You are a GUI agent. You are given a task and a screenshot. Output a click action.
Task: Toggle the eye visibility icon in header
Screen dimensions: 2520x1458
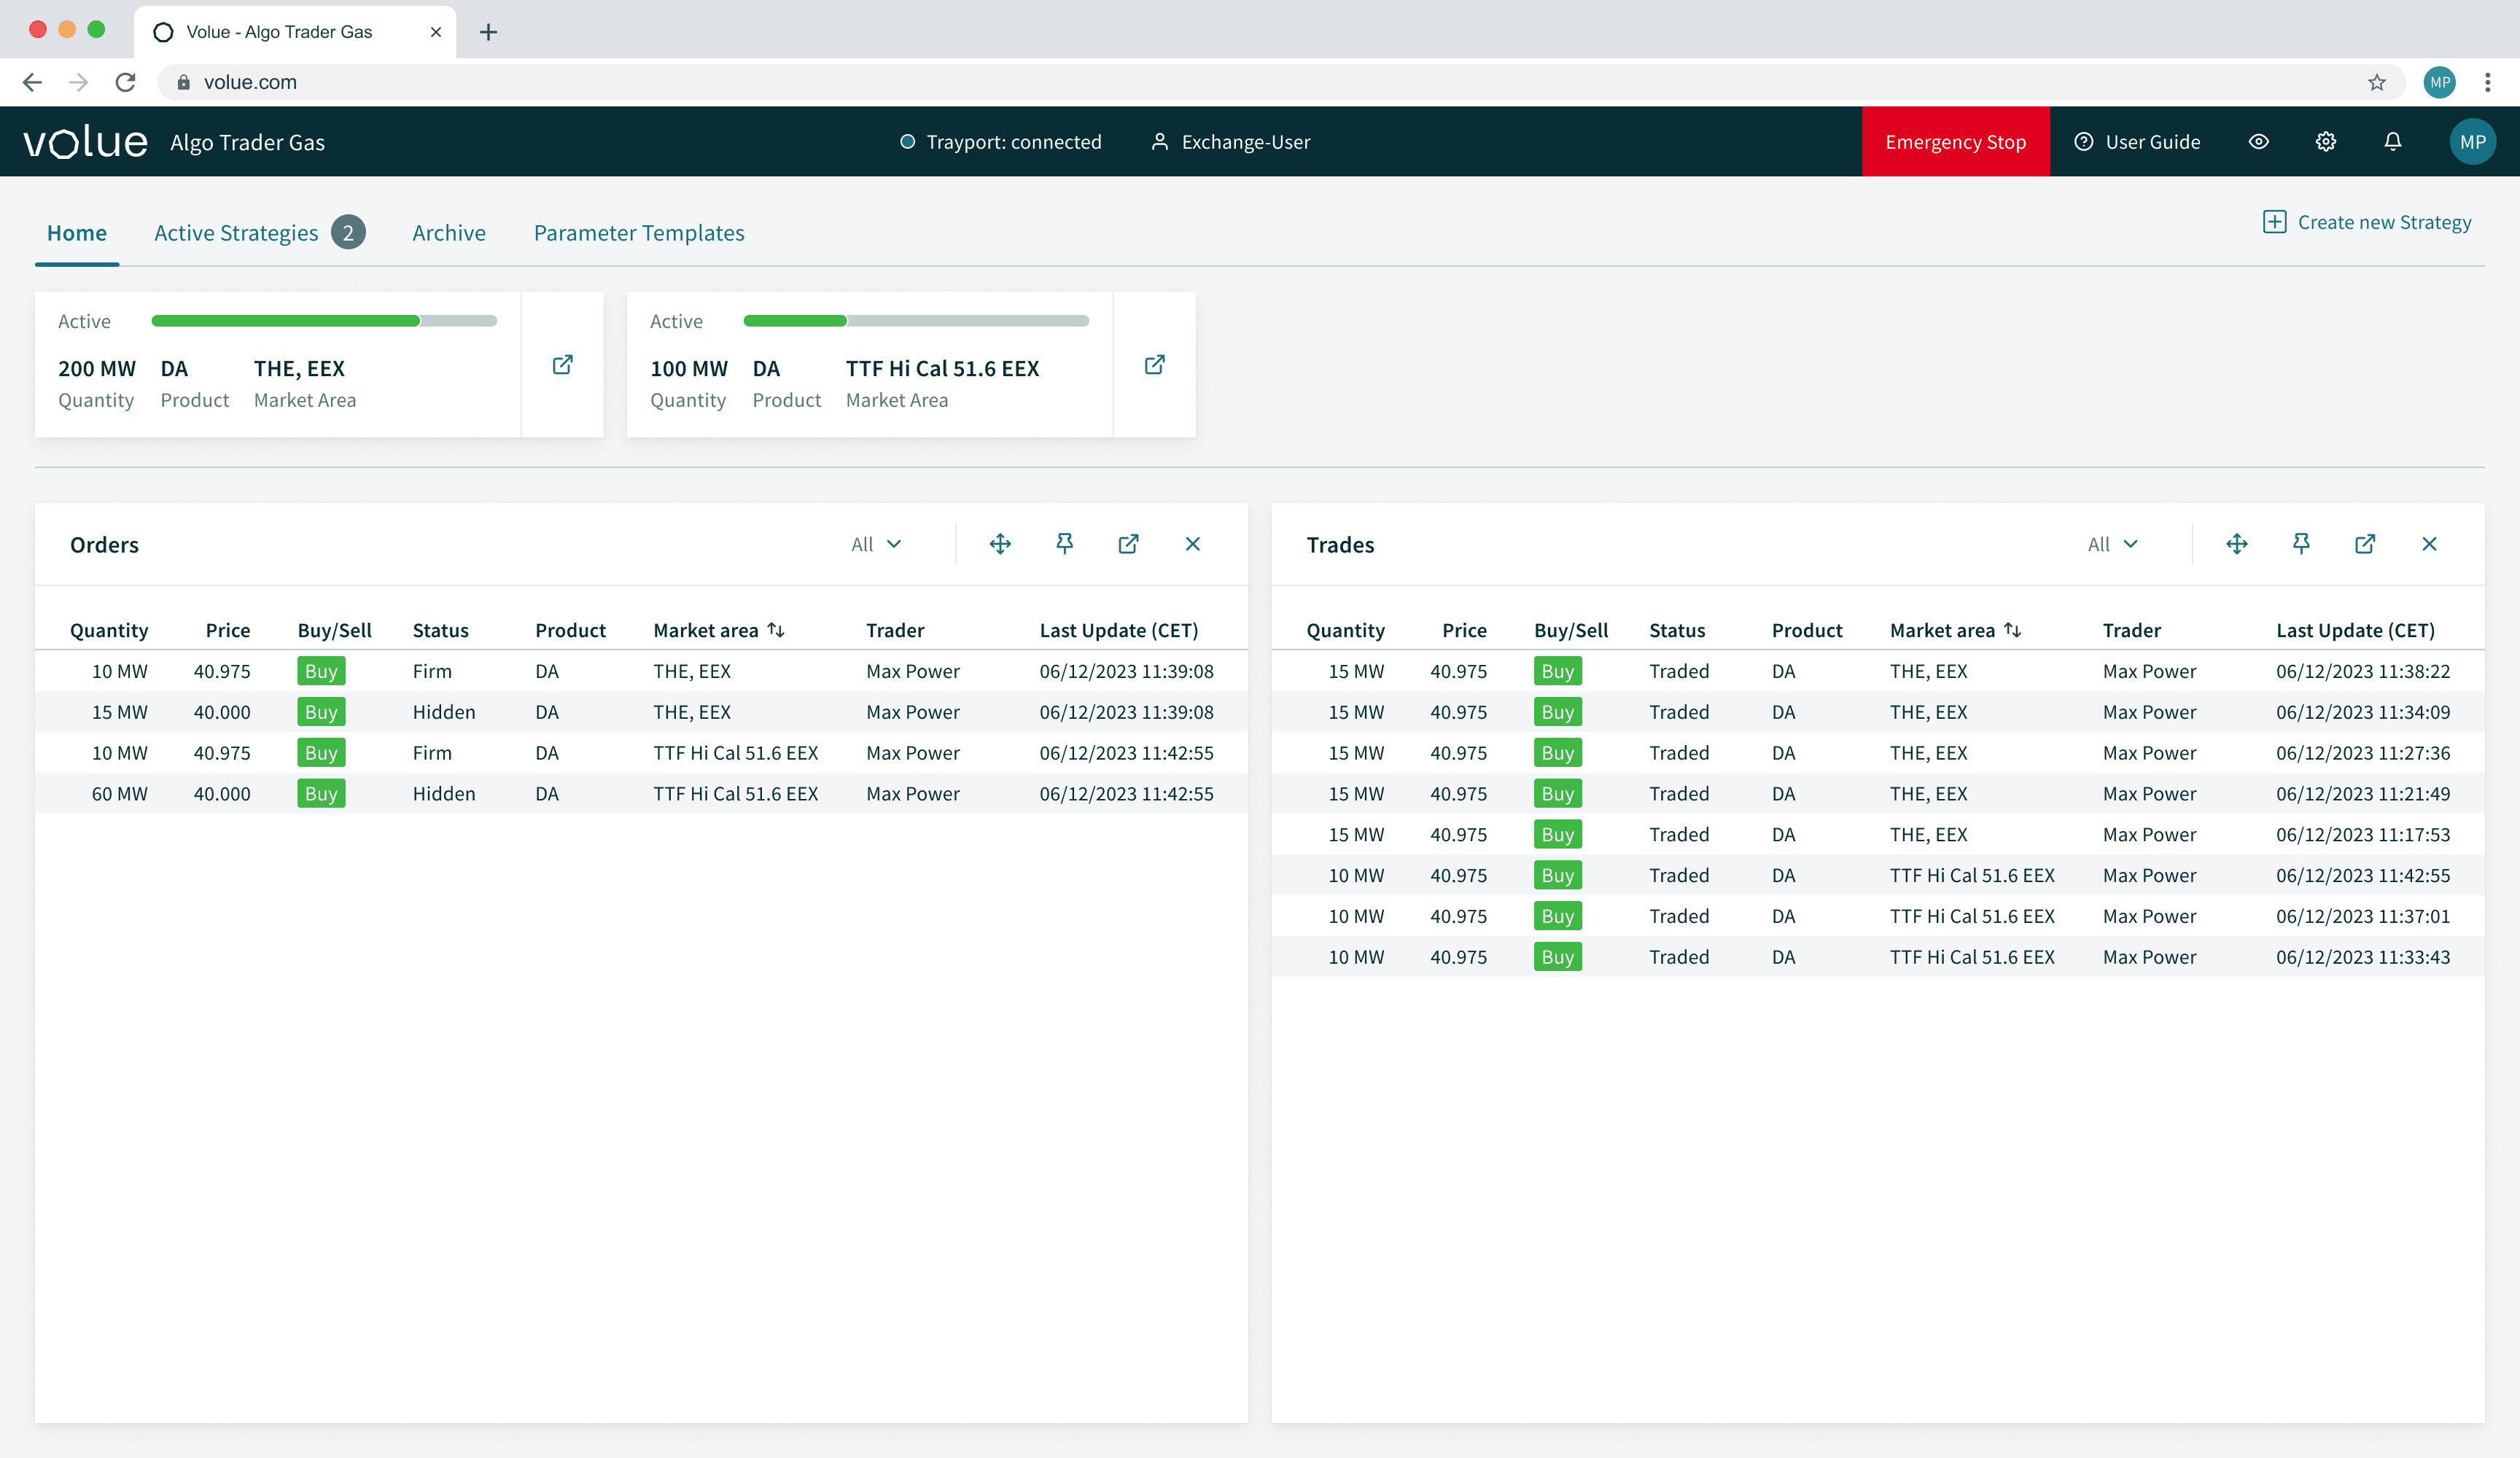(2259, 142)
